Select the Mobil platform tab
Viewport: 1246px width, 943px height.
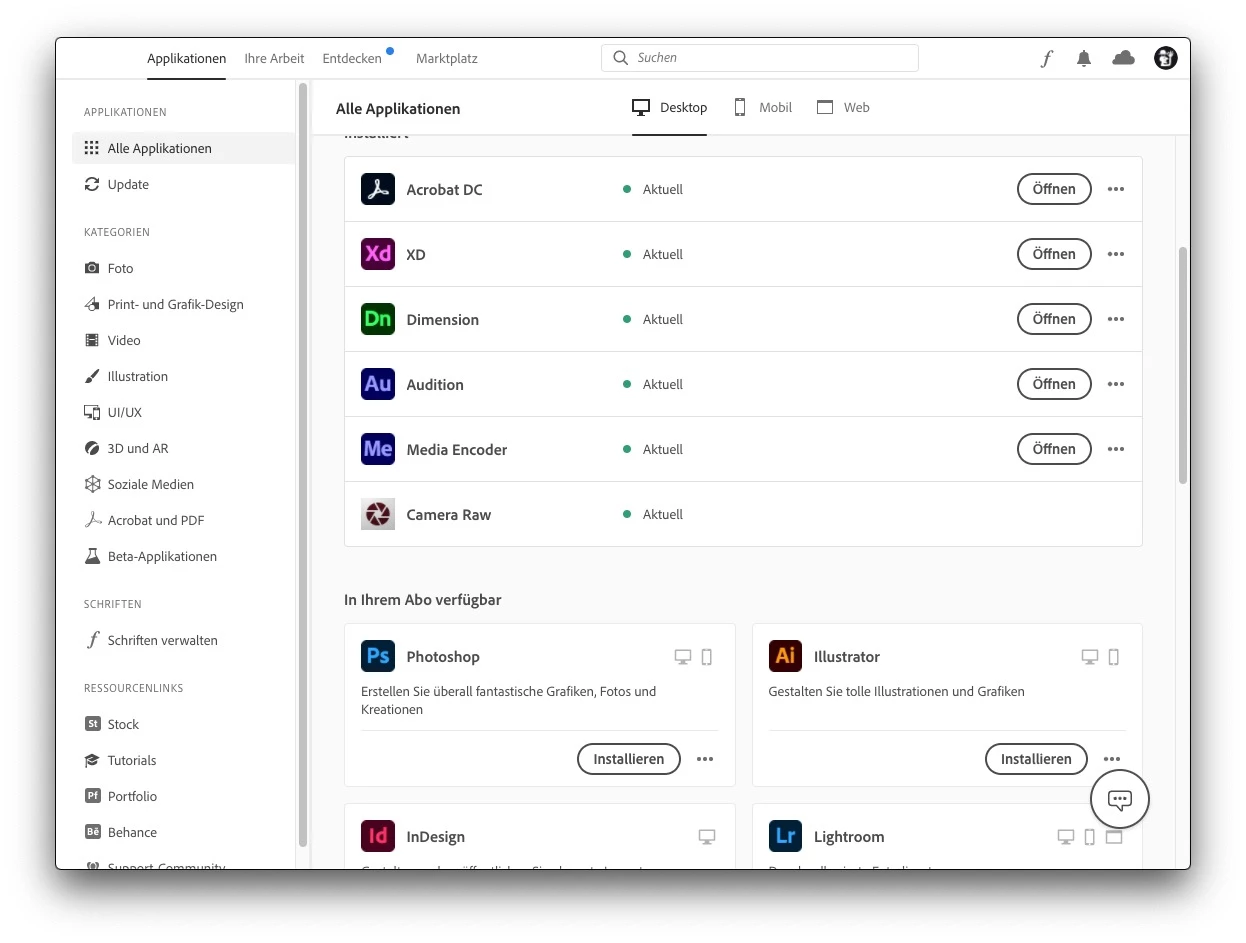(x=763, y=107)
